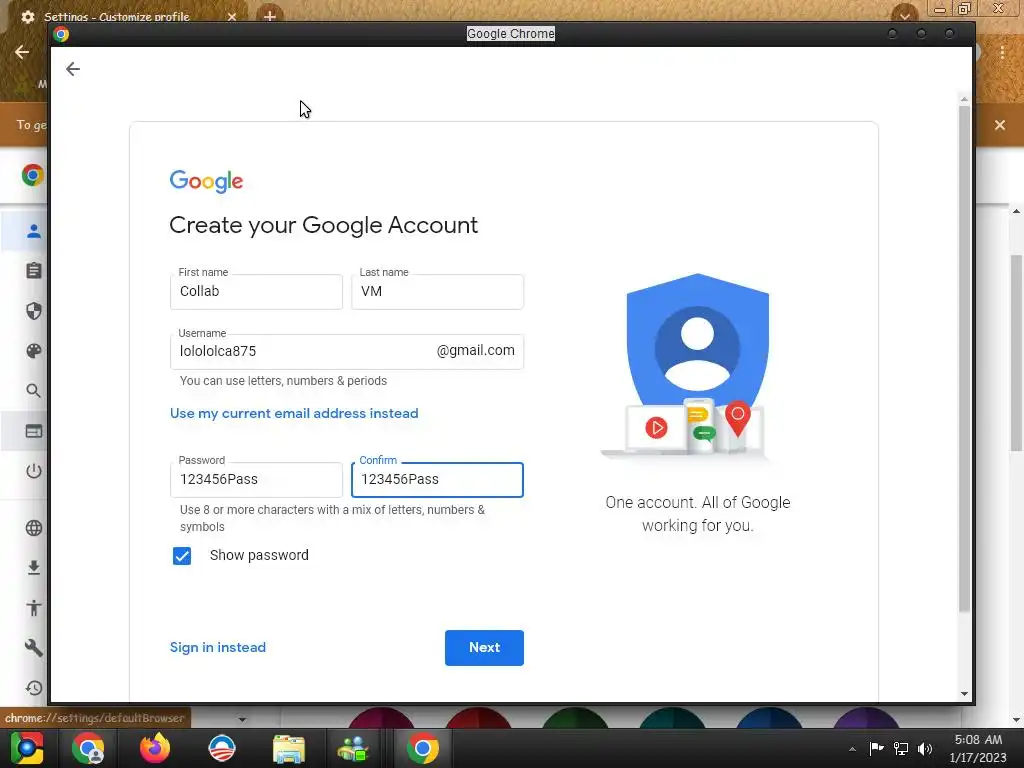The width and height of the screenshot is (1024, 768).
Task: Click the Next button
Action: click(484, 648)
